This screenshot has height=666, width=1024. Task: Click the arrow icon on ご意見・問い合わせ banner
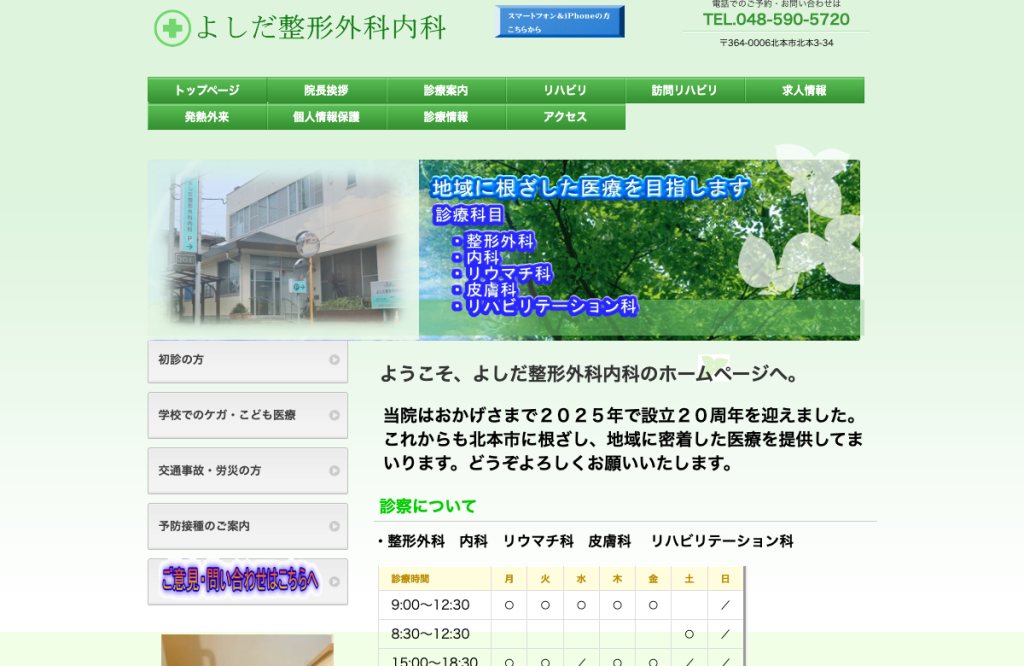coord(334,582)
